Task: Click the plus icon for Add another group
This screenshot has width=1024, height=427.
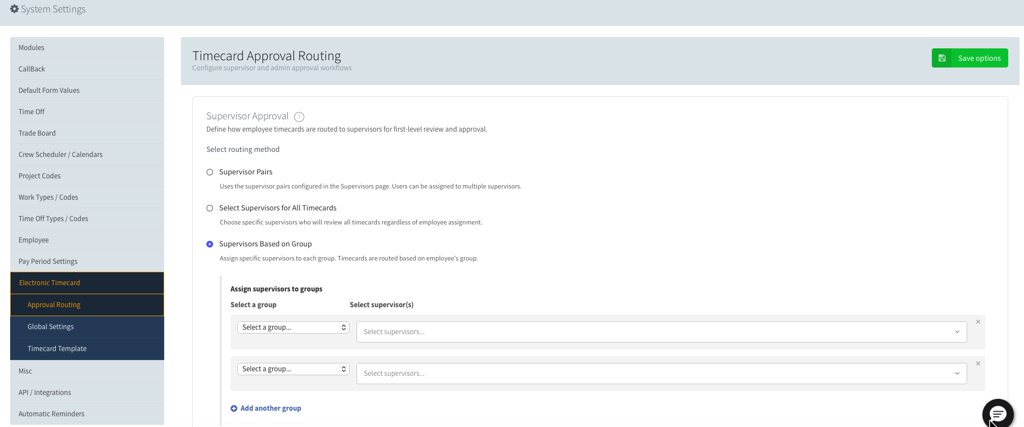Action: click(234, 408)
